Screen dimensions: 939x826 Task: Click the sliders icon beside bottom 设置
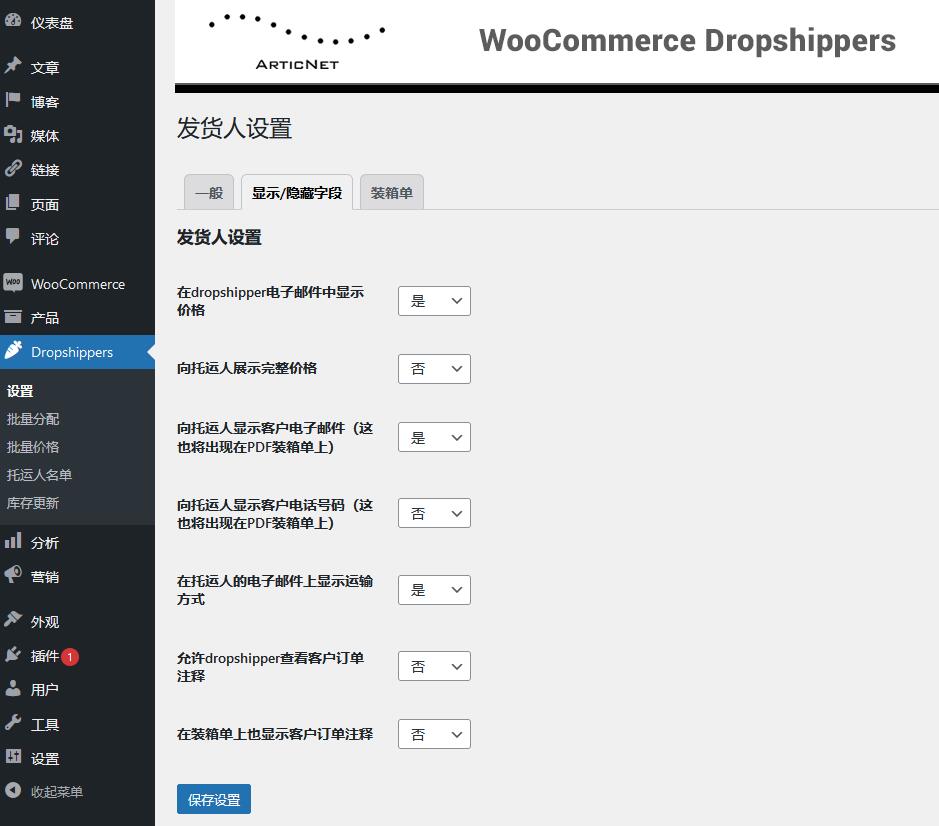(13, 757)
